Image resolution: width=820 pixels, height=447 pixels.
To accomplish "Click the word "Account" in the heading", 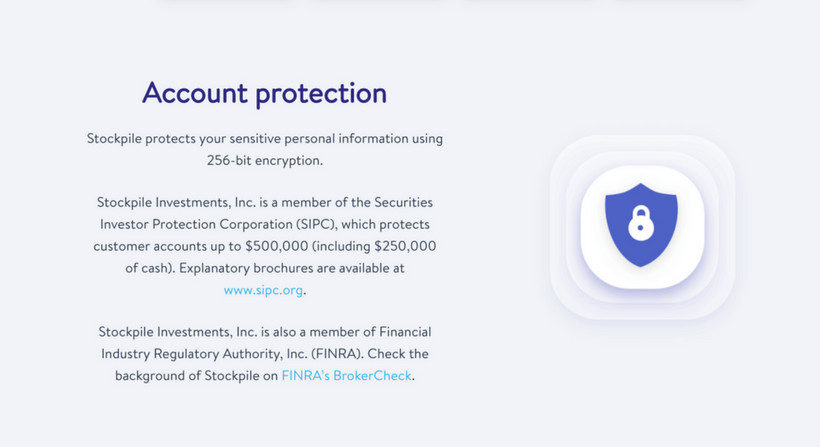I will click(x=194, y=93).
